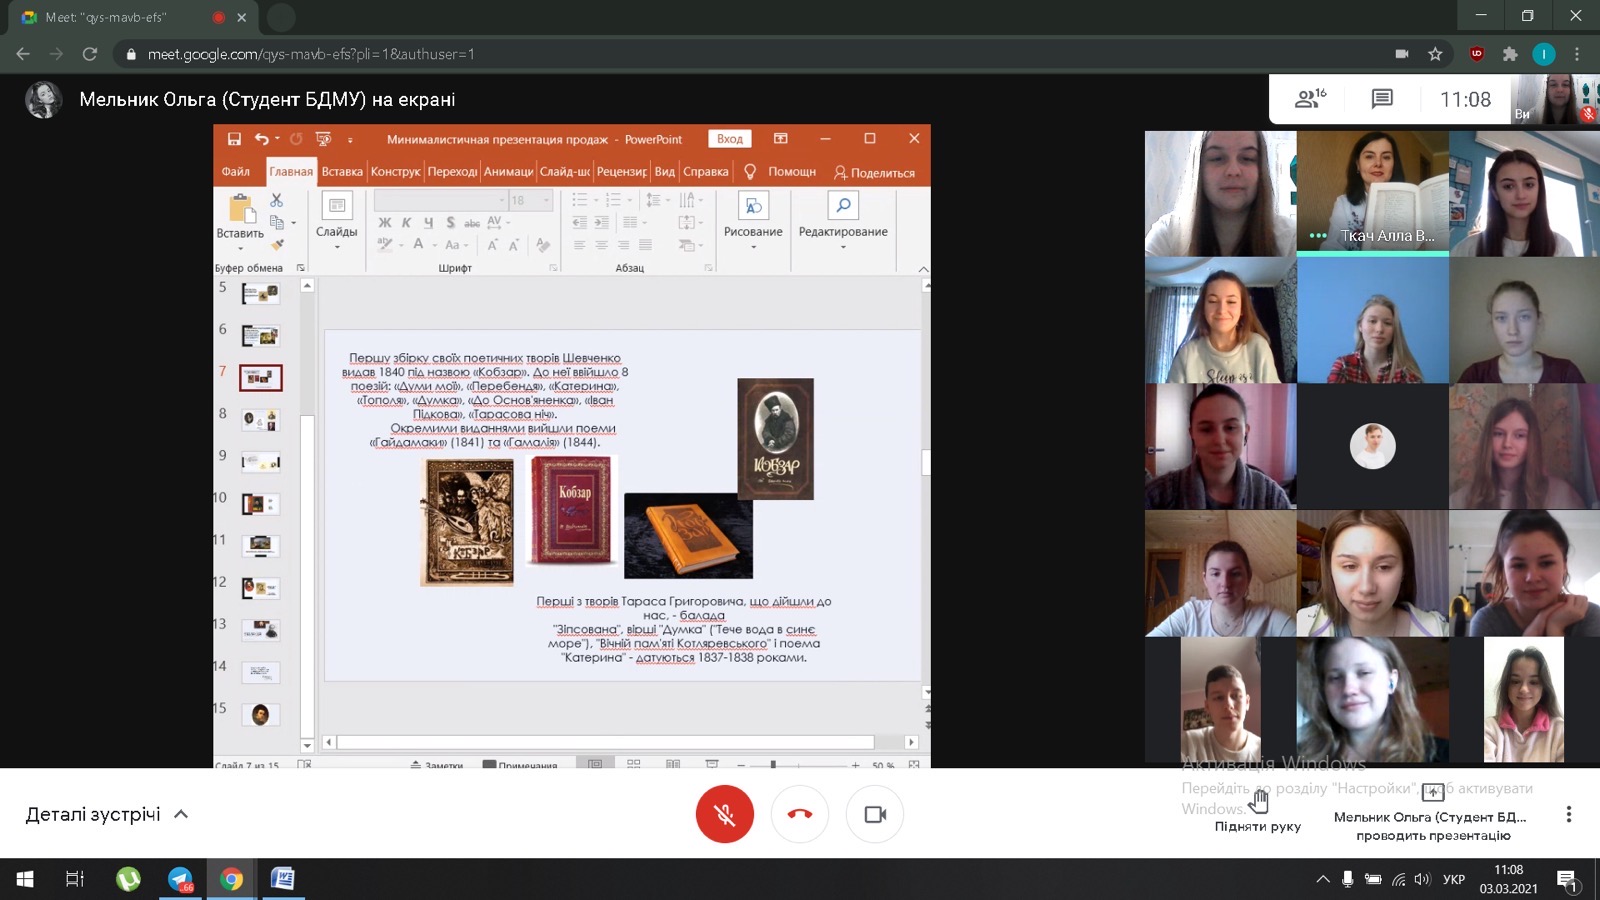Toggle numbered list in paragraph group
Image resolution: width=1600 pixels, height=900 pixels.
click(612, 200)
